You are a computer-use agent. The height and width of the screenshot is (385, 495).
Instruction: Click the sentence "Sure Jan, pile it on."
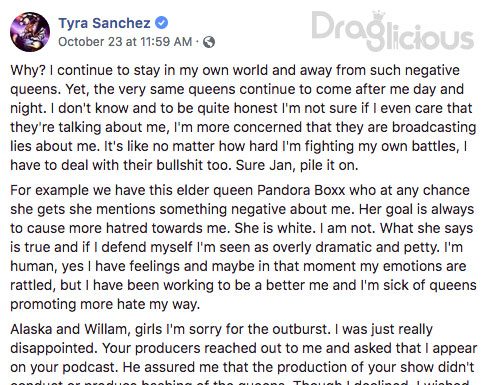(x=297, y=166)
